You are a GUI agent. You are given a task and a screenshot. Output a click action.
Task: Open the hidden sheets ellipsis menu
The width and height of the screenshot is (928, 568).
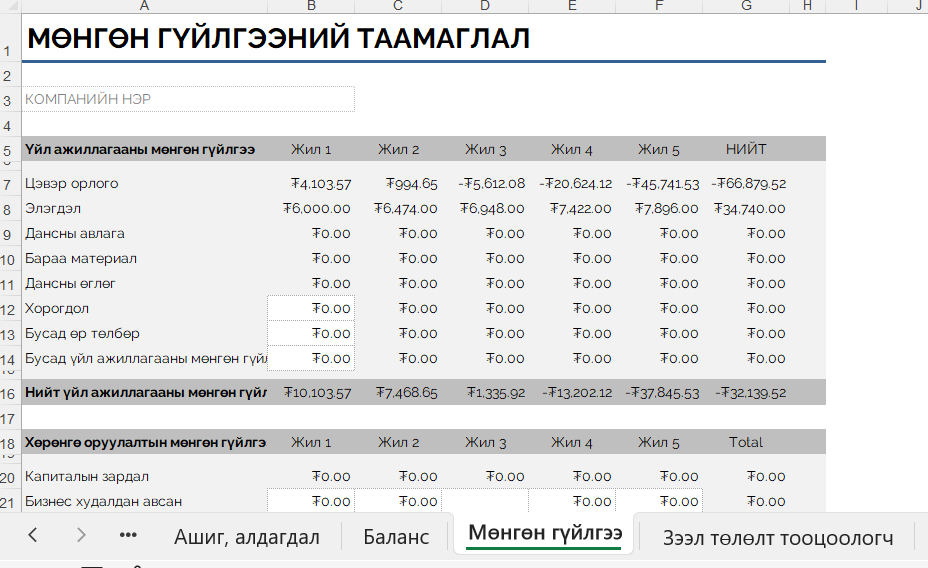(128, 535)
